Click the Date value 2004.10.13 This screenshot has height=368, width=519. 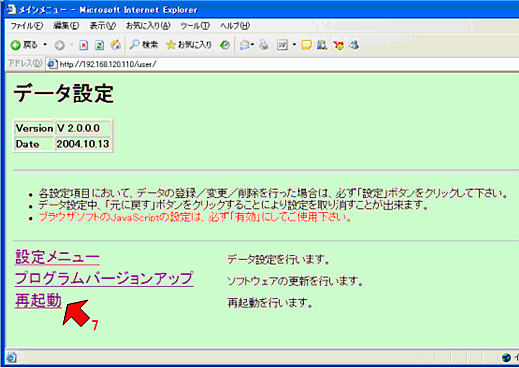click(83, 144)
